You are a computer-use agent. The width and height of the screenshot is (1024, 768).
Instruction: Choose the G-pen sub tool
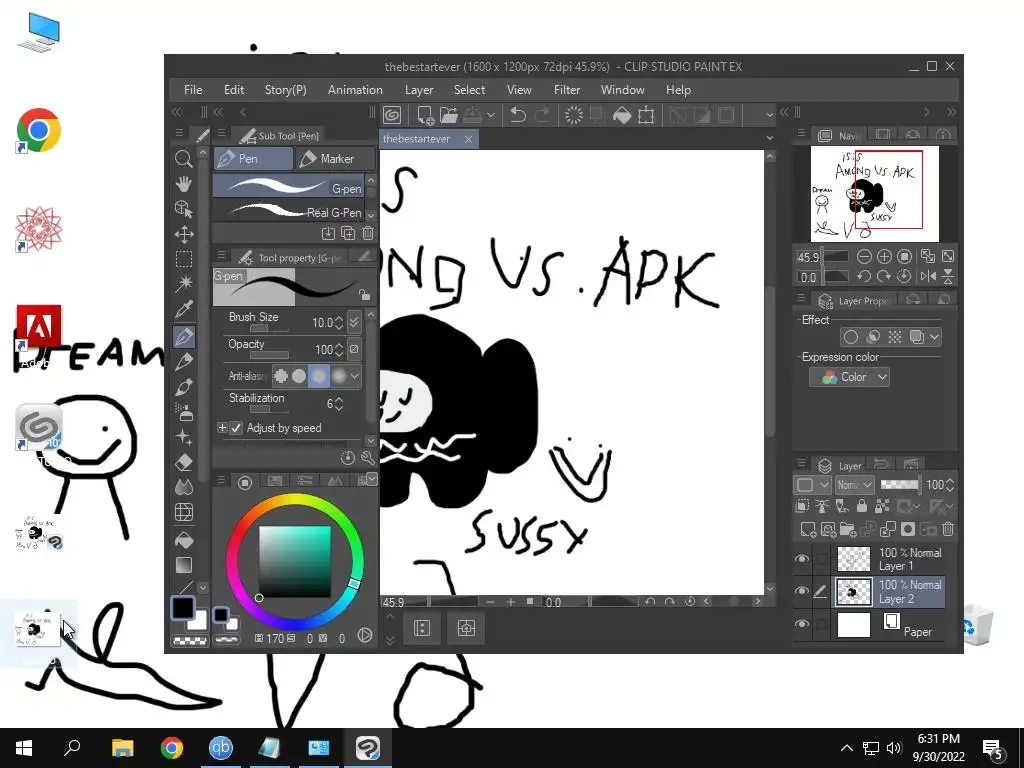click(288, 186)
